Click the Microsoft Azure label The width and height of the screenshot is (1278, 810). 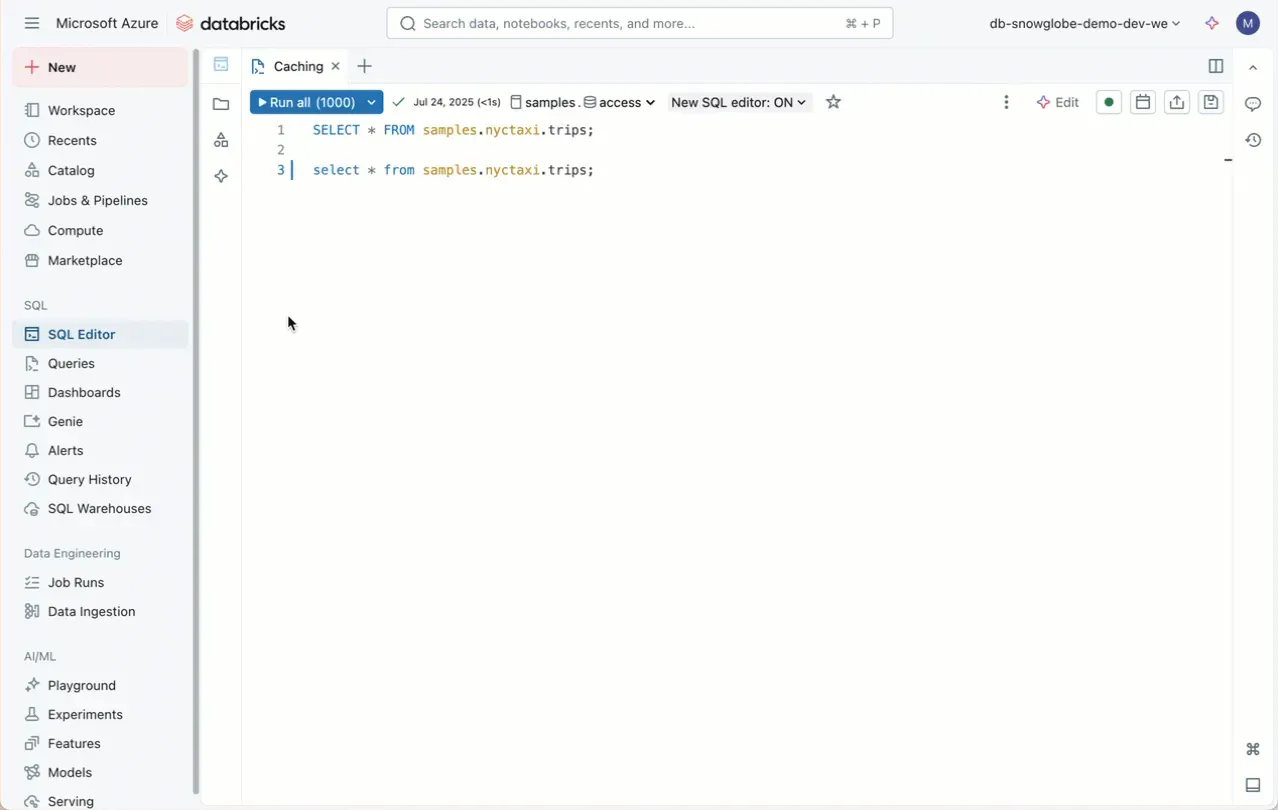[x=107, y=23]
